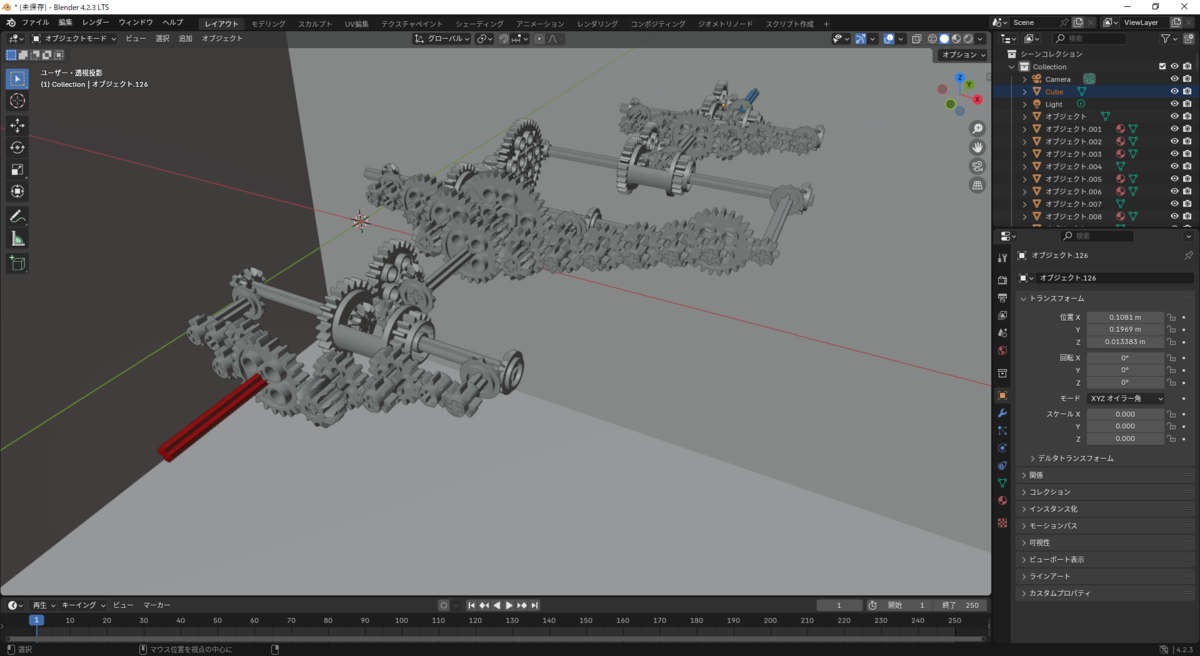The width and height of the screenshot is (1200, 656).
Task: Toggle X-ray view in viewport header
Action: (x=915, y=39)
